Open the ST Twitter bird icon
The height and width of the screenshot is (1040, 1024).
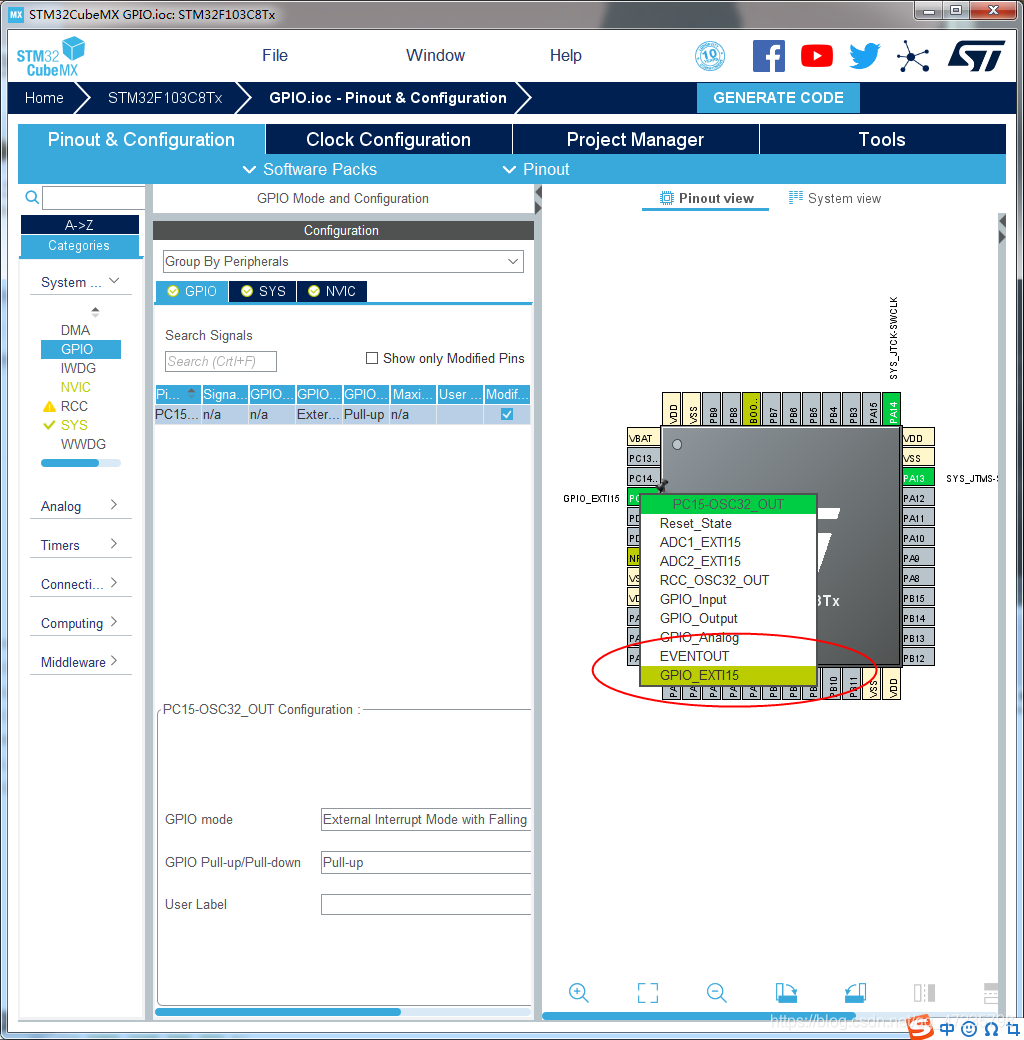(x=865, y=56)
